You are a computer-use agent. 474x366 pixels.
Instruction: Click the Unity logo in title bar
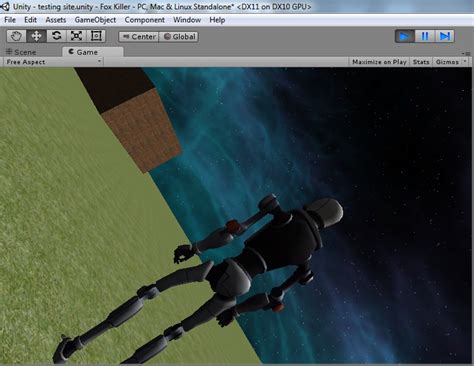coord(5,6)
